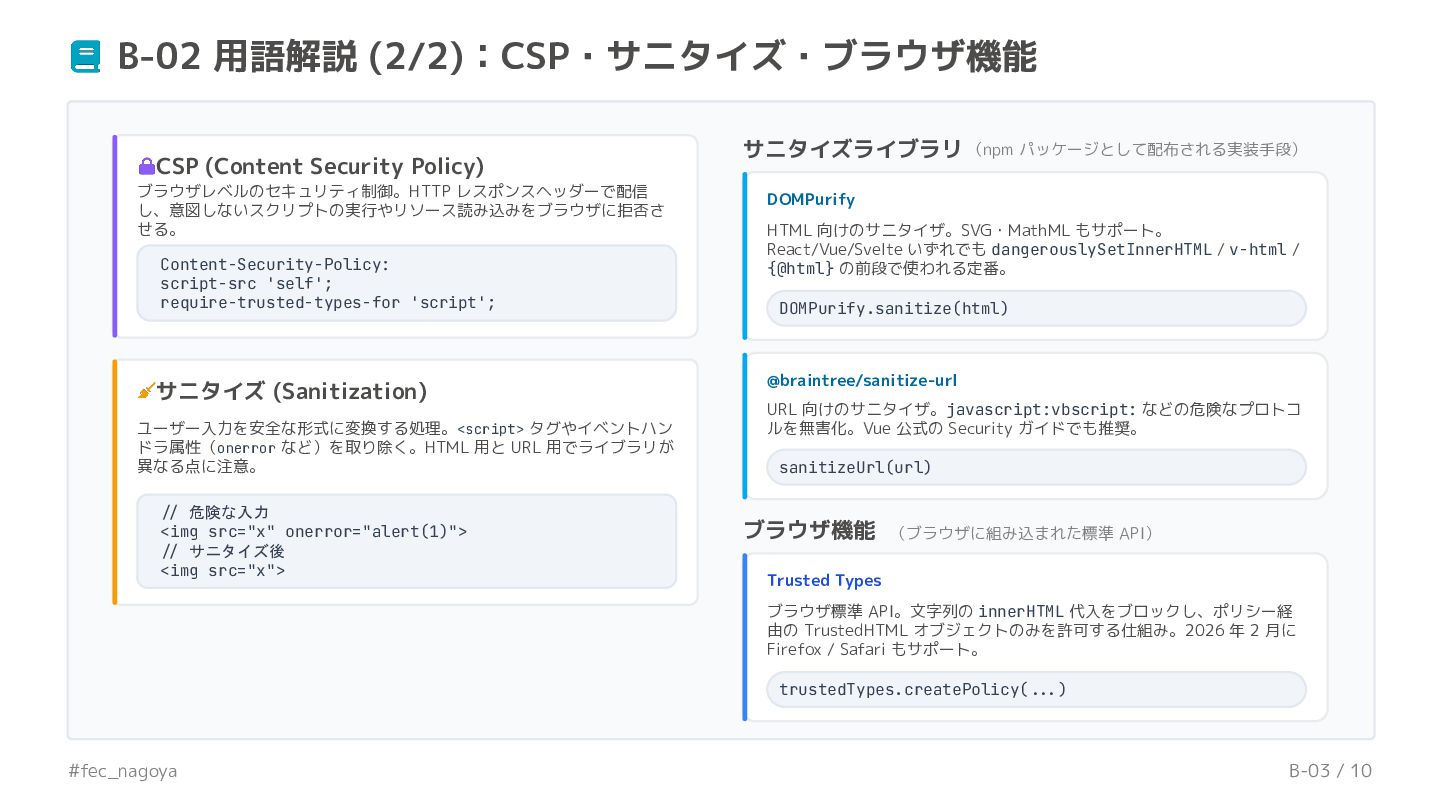The image size is (1440, 810).
Task: Click the Content-Security-Policy code block
Action: pos(406,283)
